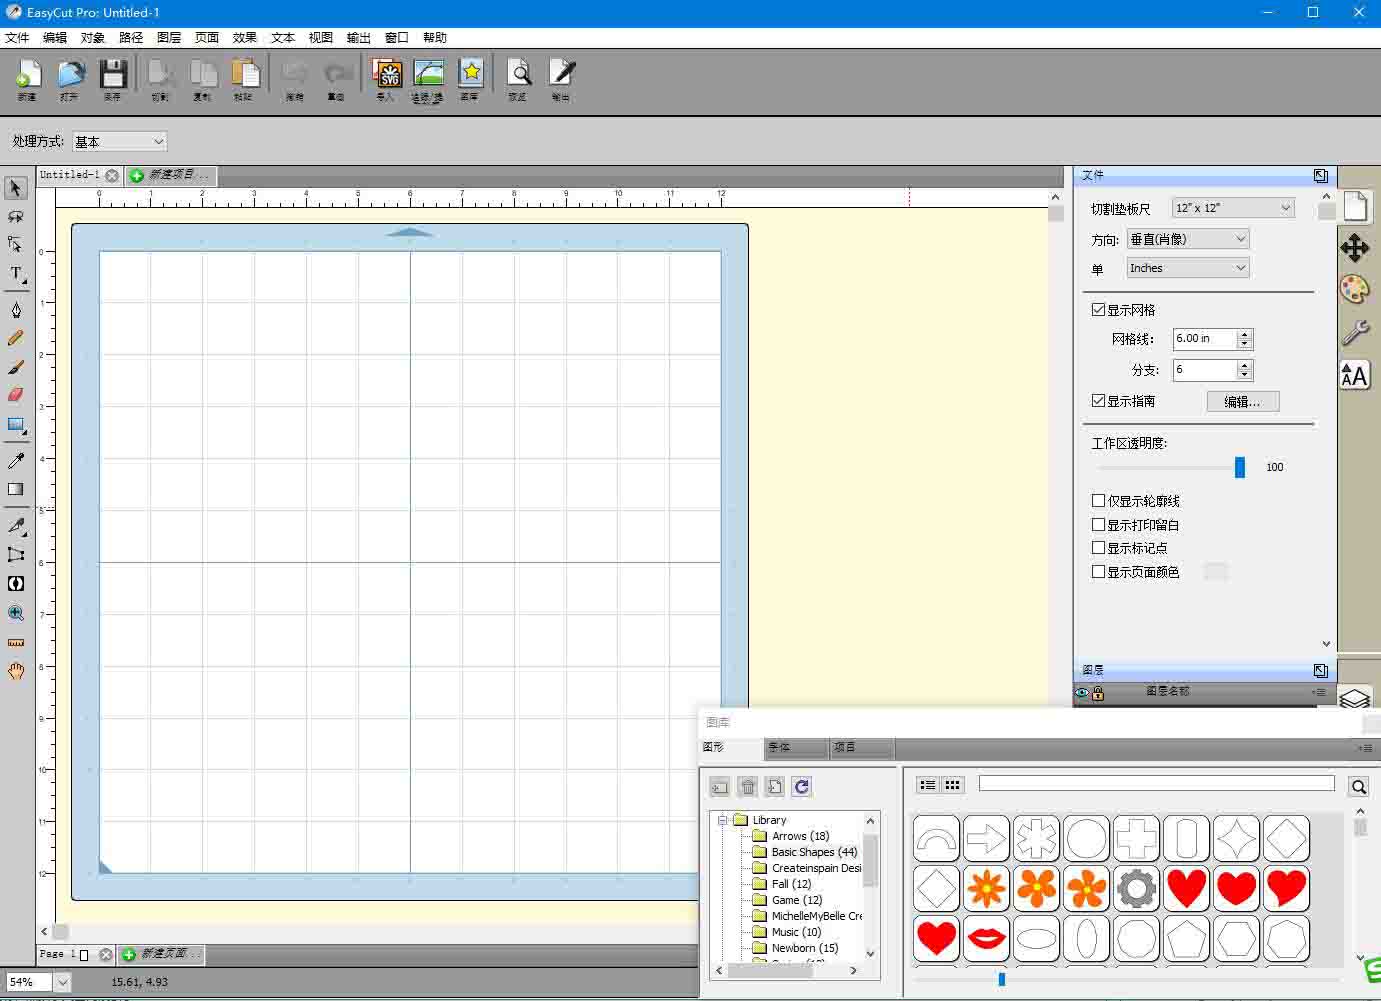Open the 对象 Object menu
This screenshot has height=1001, width=1381.
click(93, 38)
